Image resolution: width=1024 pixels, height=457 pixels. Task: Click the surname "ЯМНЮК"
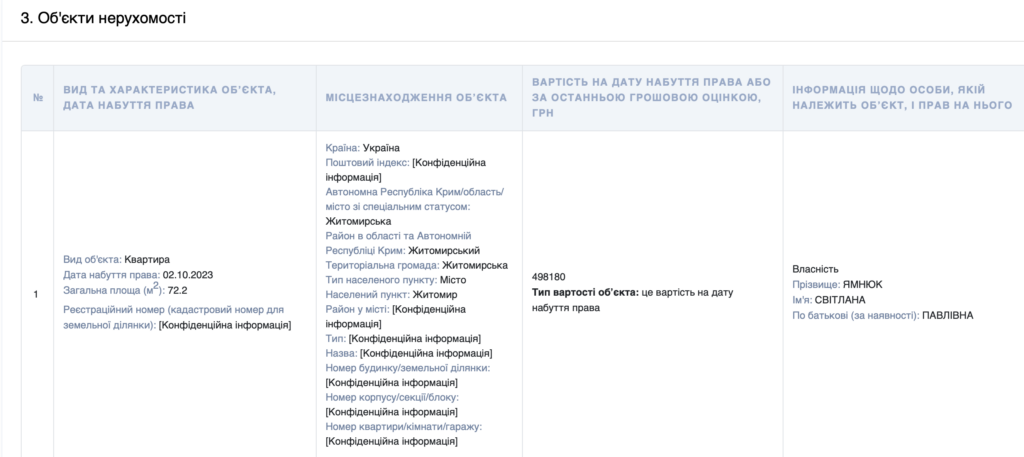point(862,284)
